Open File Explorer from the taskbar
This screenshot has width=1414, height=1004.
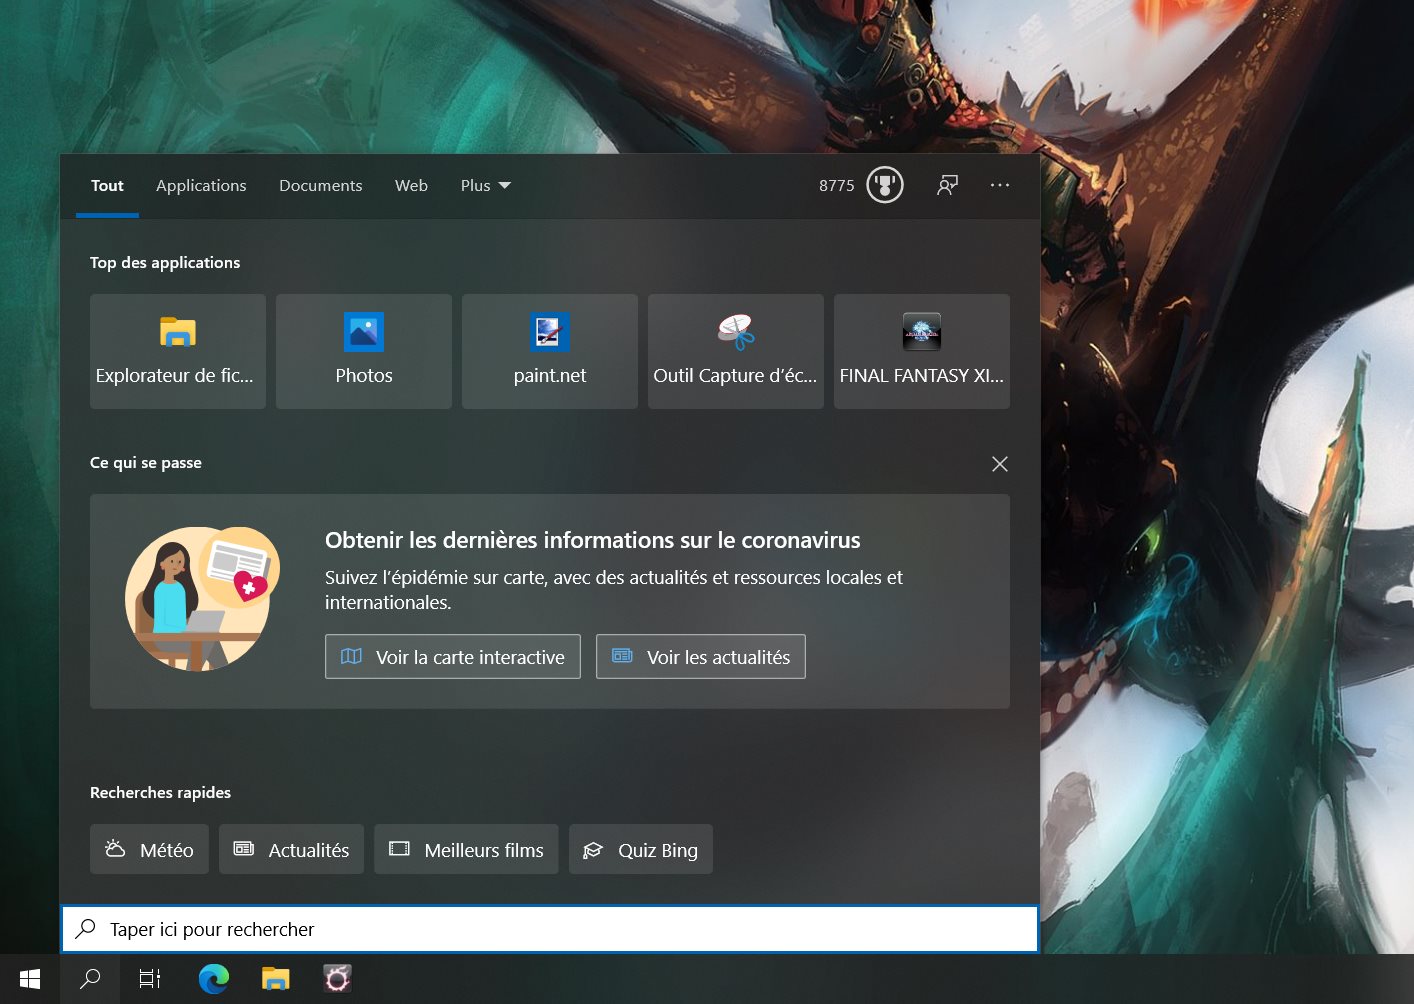click(x=275, y=979)
